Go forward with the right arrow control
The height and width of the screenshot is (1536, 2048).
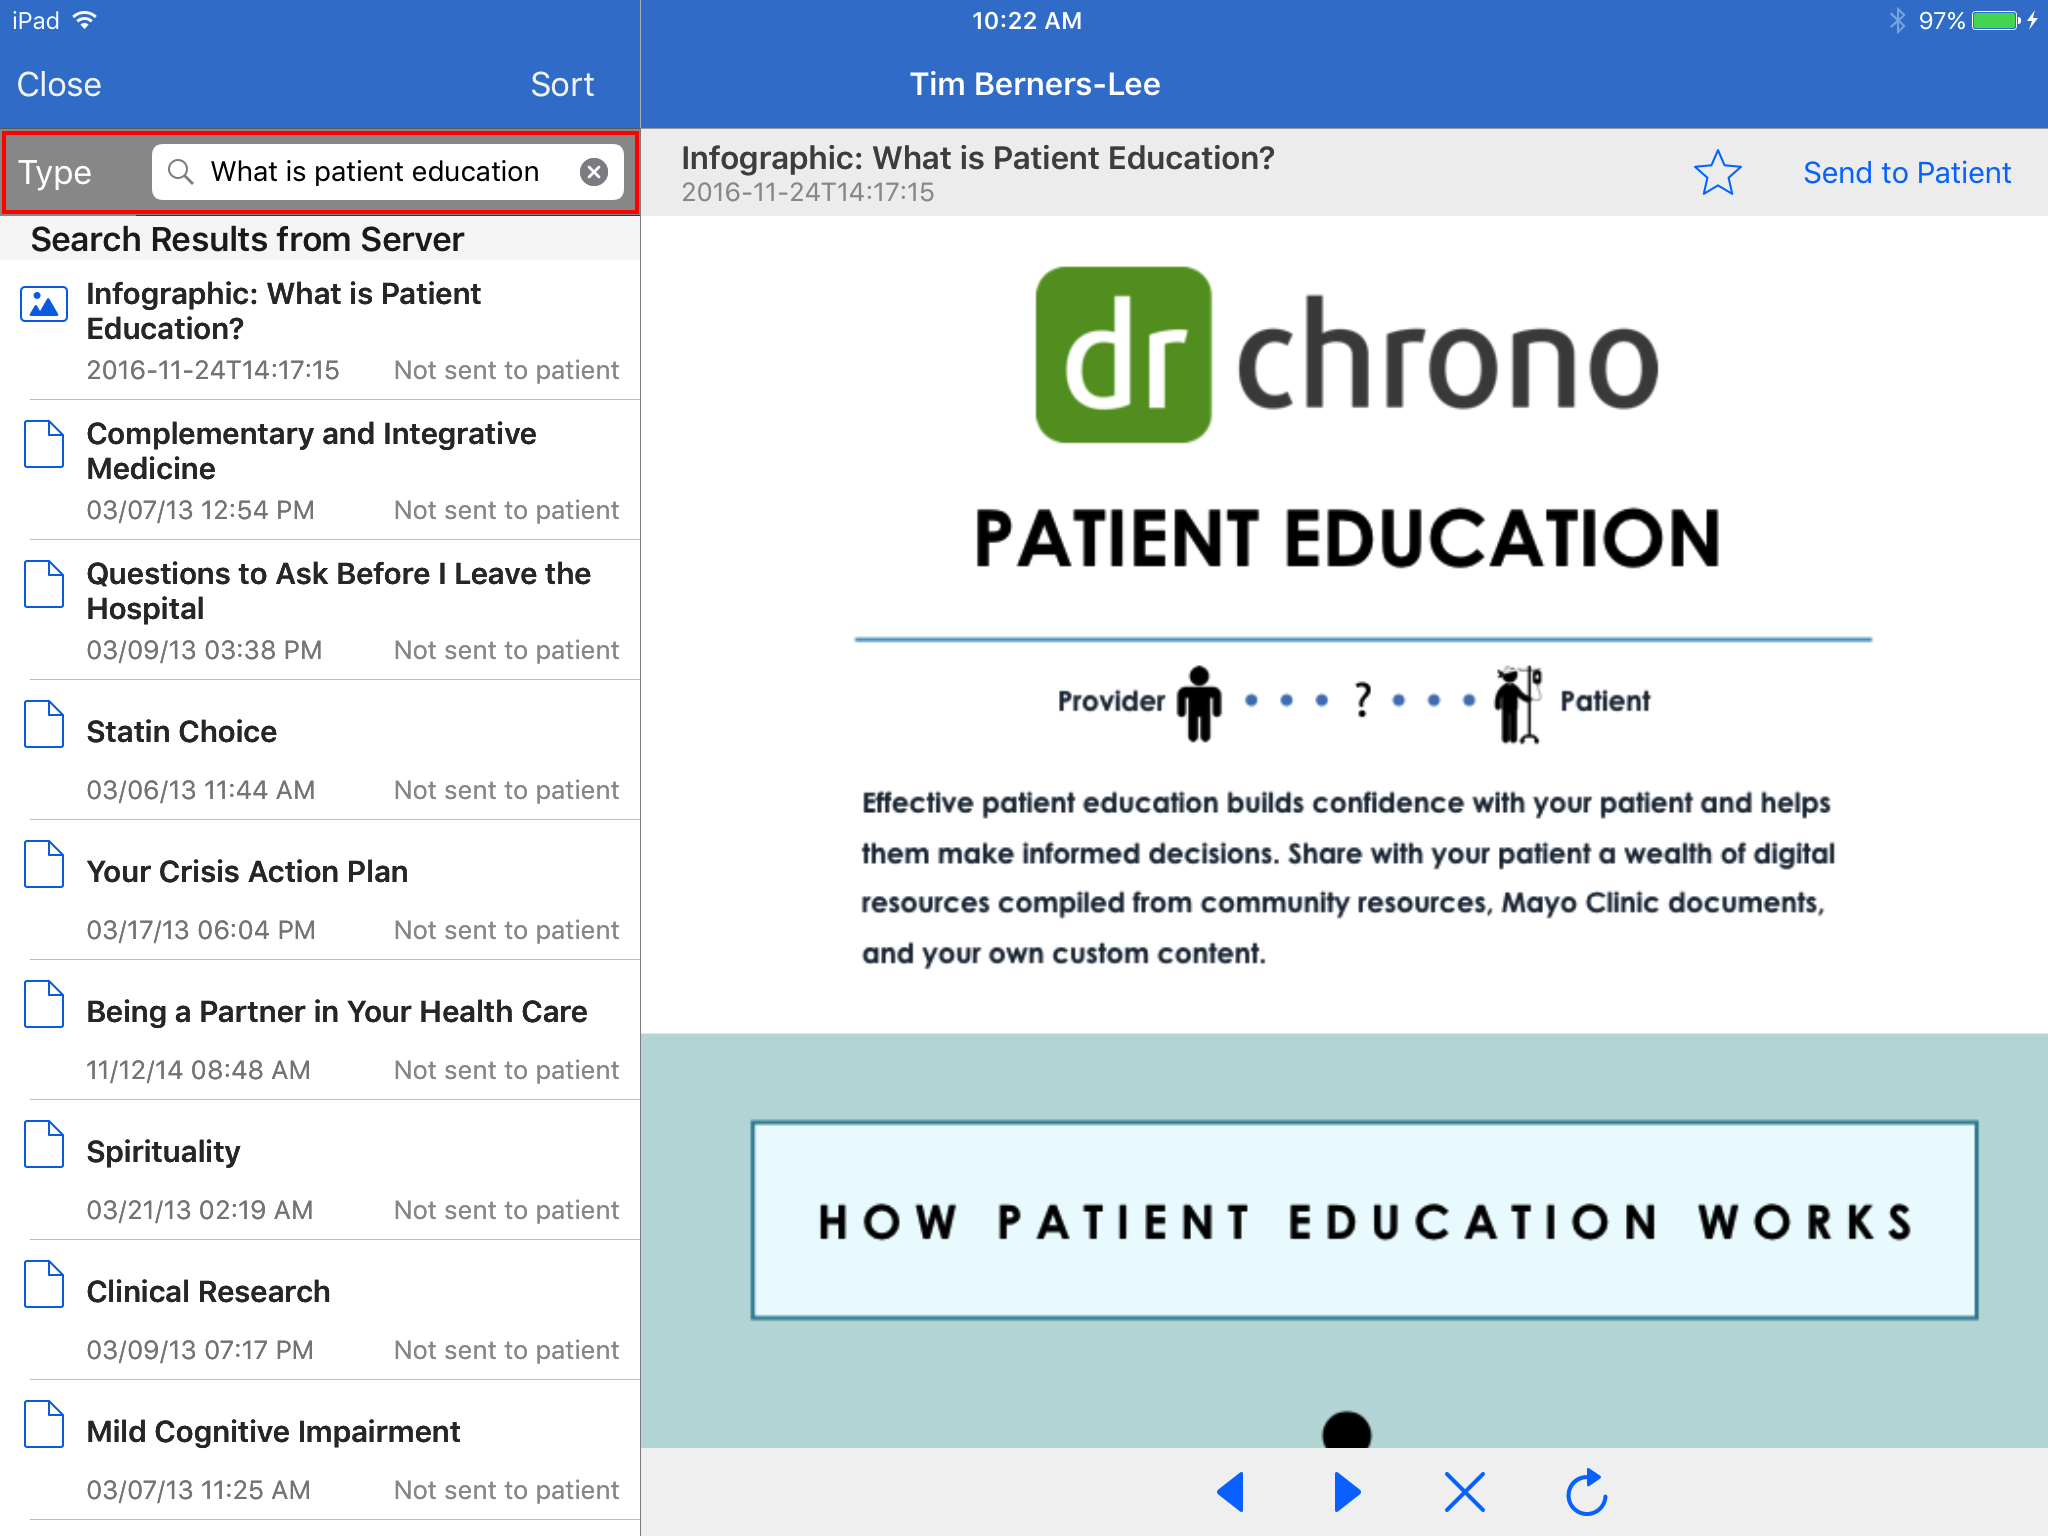pos(1347,1490)
